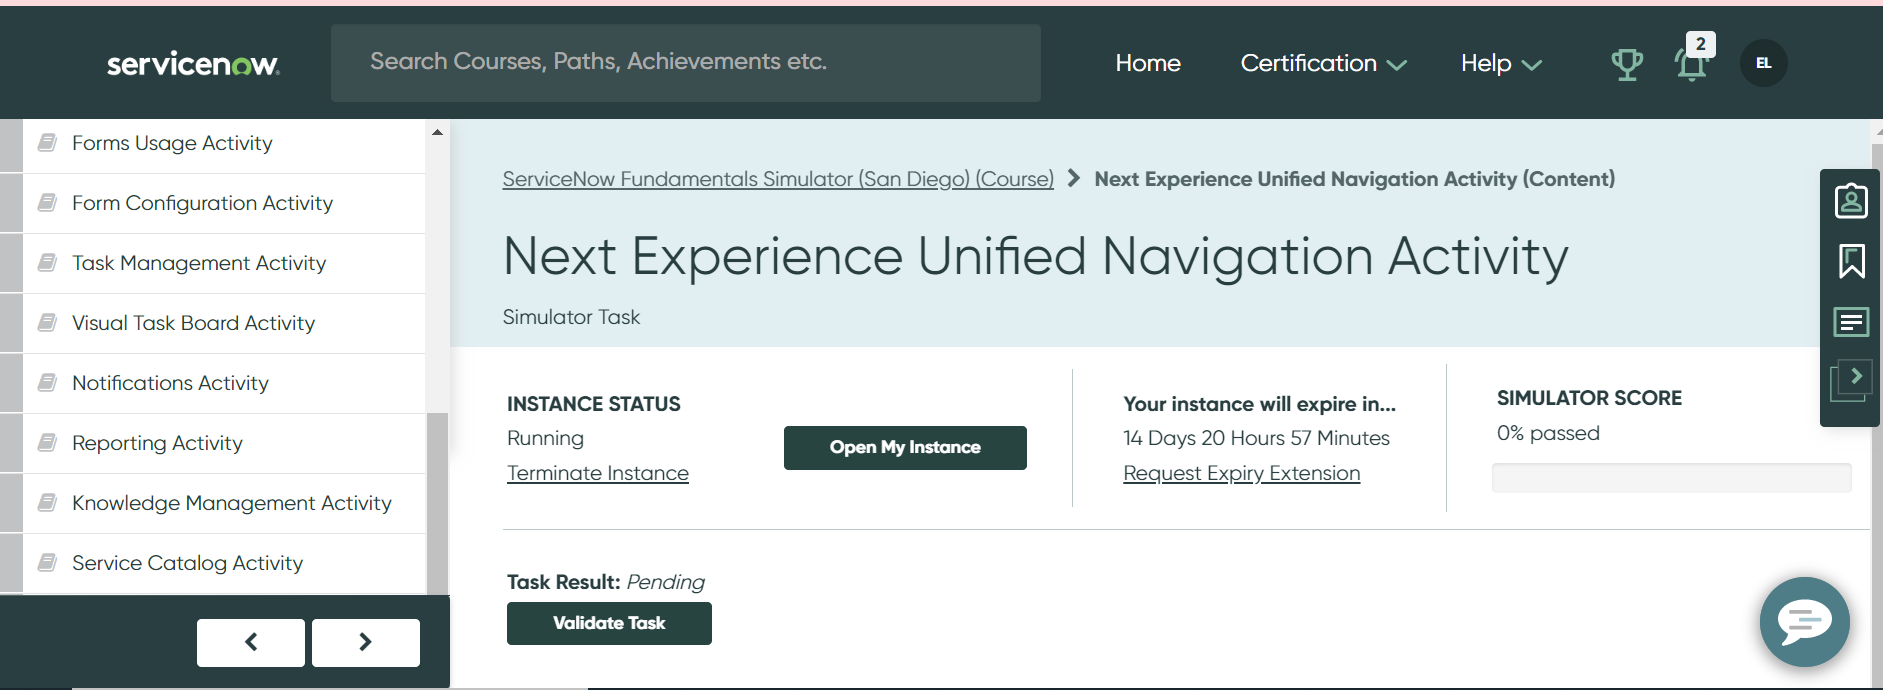The height and width of the screenshot is (690, 1883).
Task: Click the Request Expiry Extension link
Action: click(x=1241, y=473)
